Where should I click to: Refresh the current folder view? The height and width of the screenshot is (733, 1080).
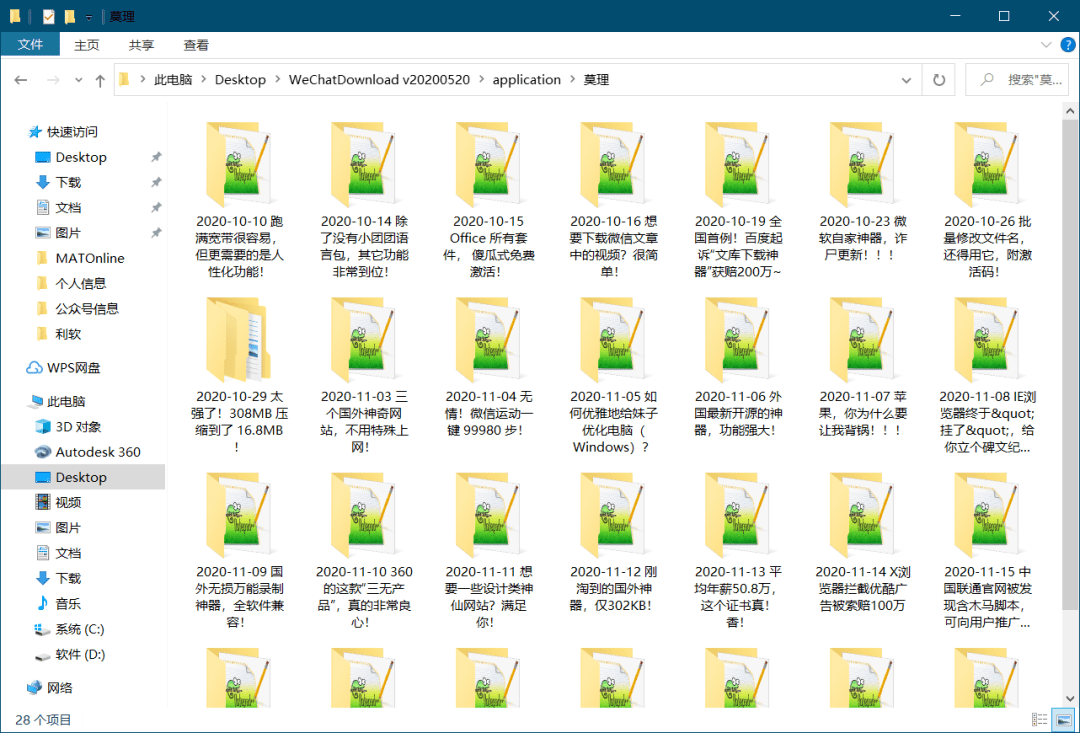coord(939,80)
